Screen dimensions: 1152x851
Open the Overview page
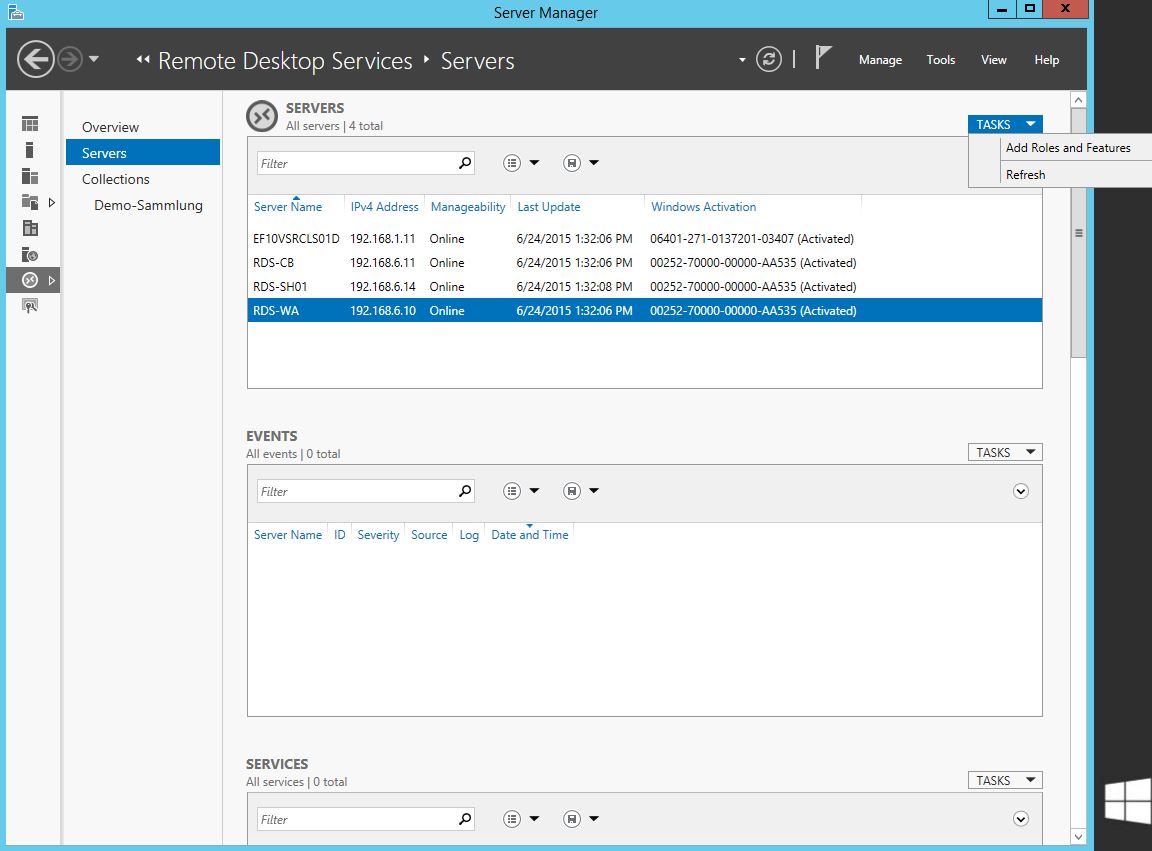point(110,127)
